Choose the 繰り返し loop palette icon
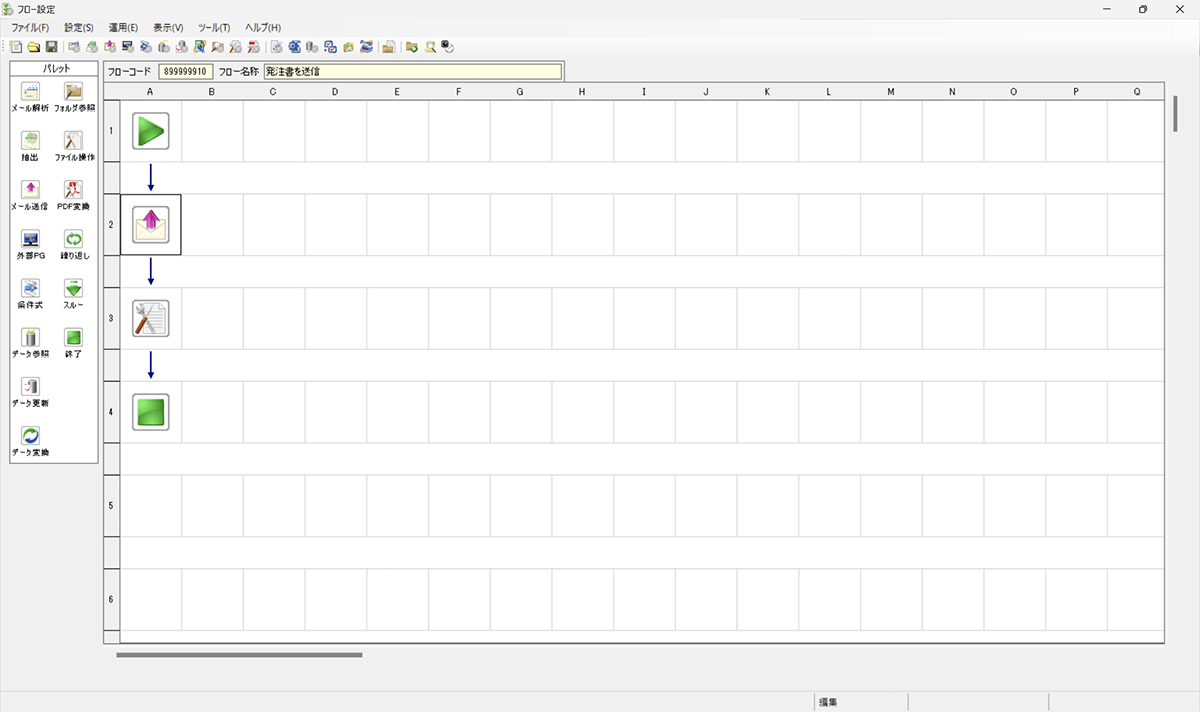The image size is (1200, 712). point(74,239)
